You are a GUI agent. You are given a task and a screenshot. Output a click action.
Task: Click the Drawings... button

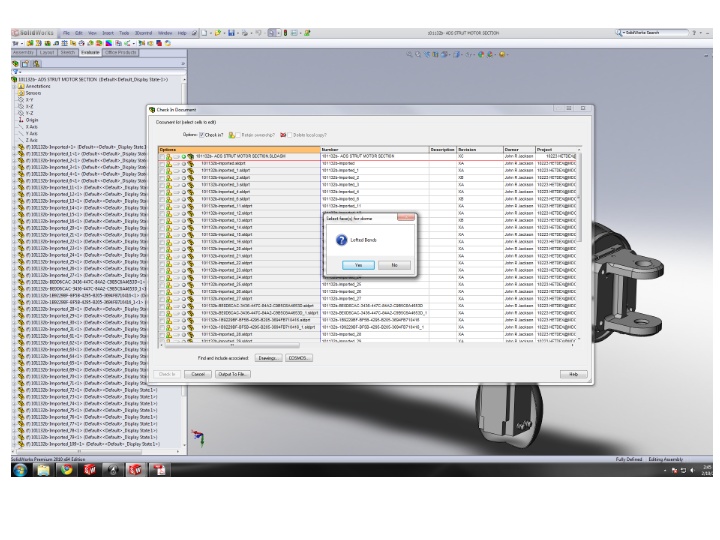(x=268, y=358)
